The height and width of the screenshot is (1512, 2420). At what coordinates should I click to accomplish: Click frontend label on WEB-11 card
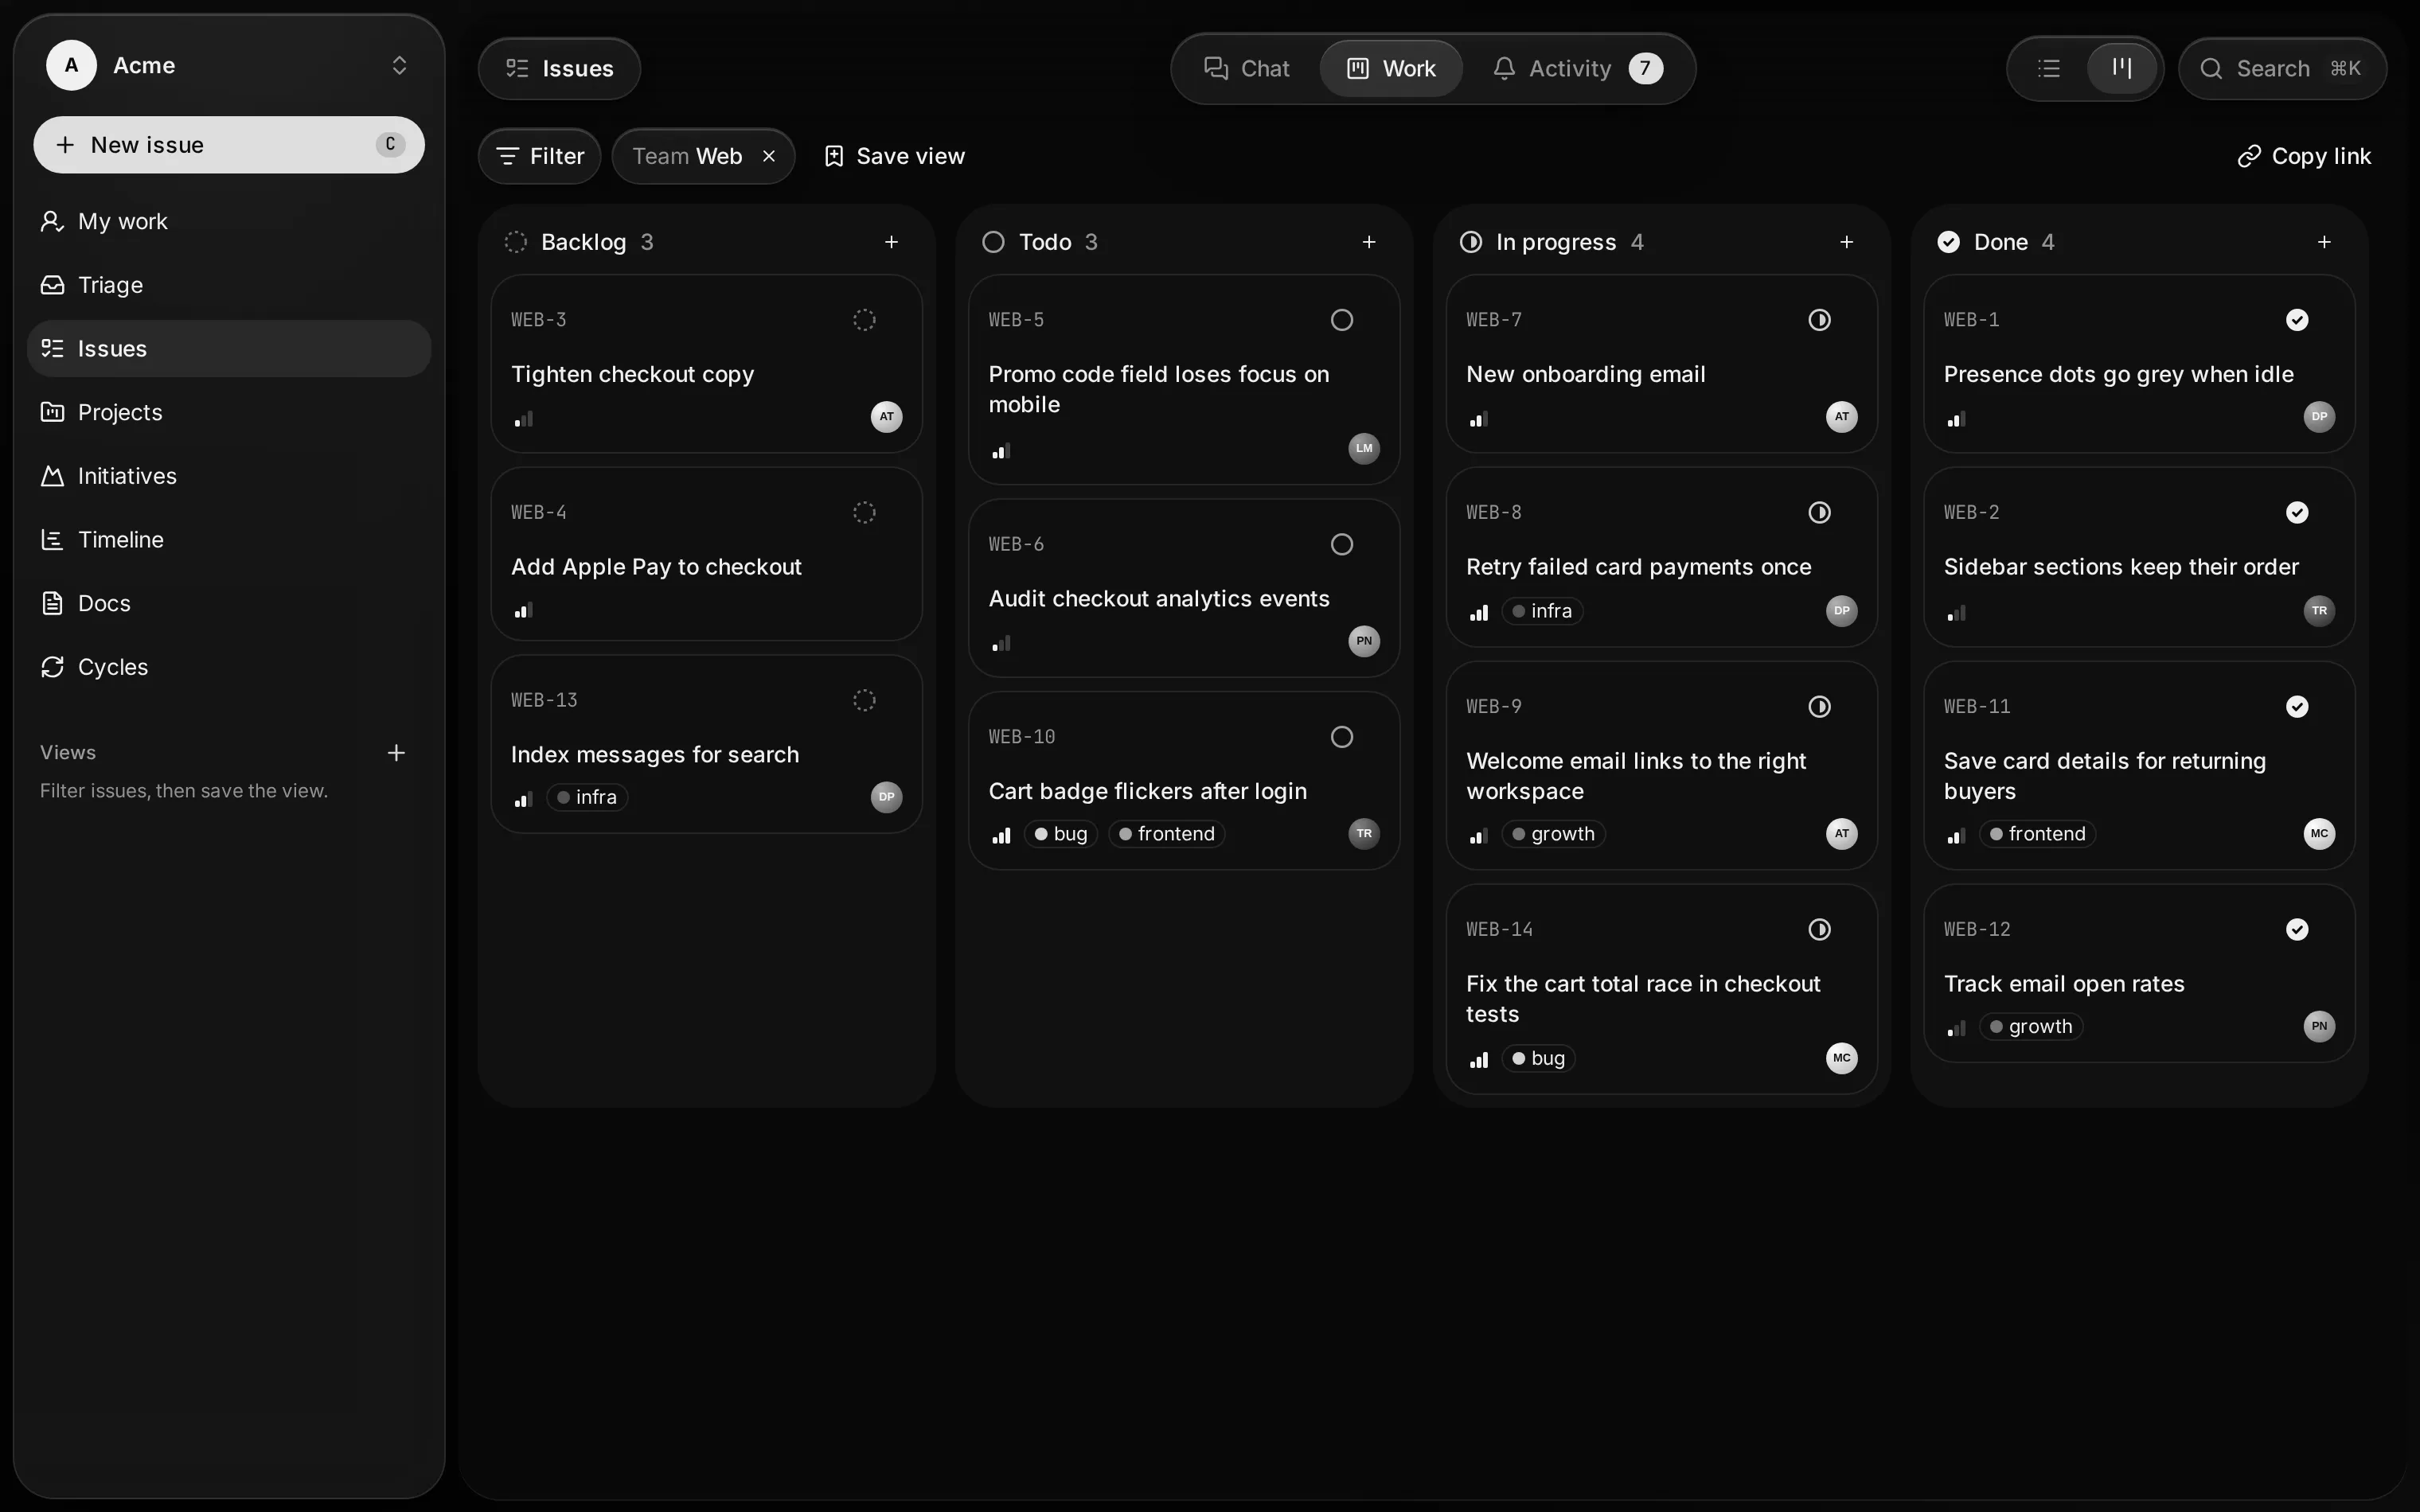pos(2037,834)
